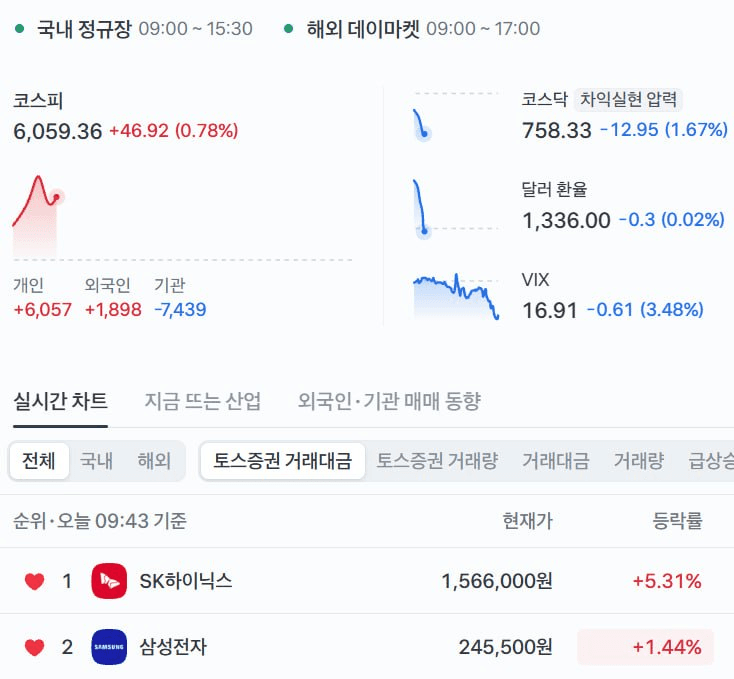Toggle the heart favorite for 삼성전자
The width and height of the screenshot is (734, 679).
(34, 648)
